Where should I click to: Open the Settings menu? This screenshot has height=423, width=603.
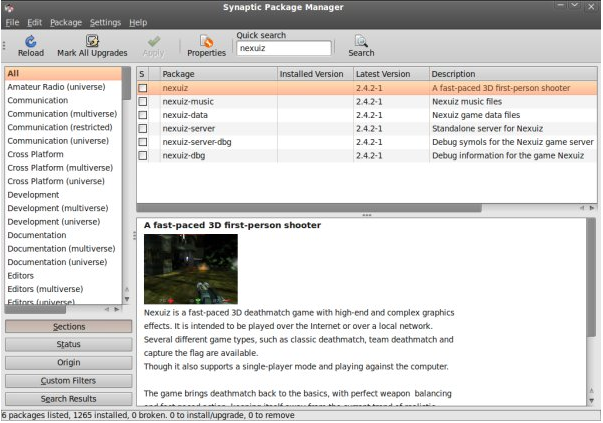[x=105, y=23]
